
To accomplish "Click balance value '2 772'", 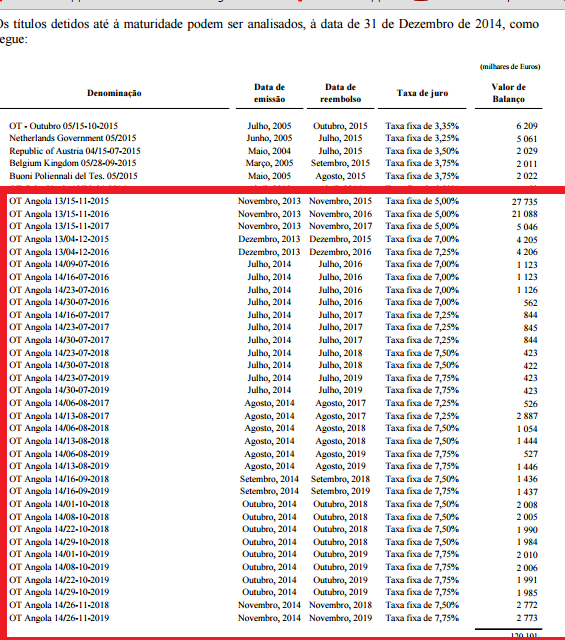I will [x=527, y=605].
